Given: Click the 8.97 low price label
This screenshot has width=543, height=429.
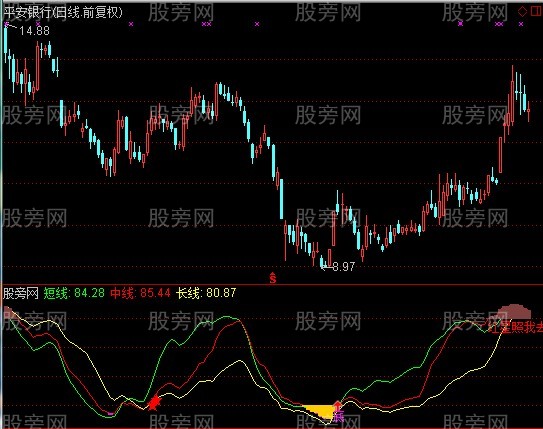Looking at the screenshot, I should 344,267.
